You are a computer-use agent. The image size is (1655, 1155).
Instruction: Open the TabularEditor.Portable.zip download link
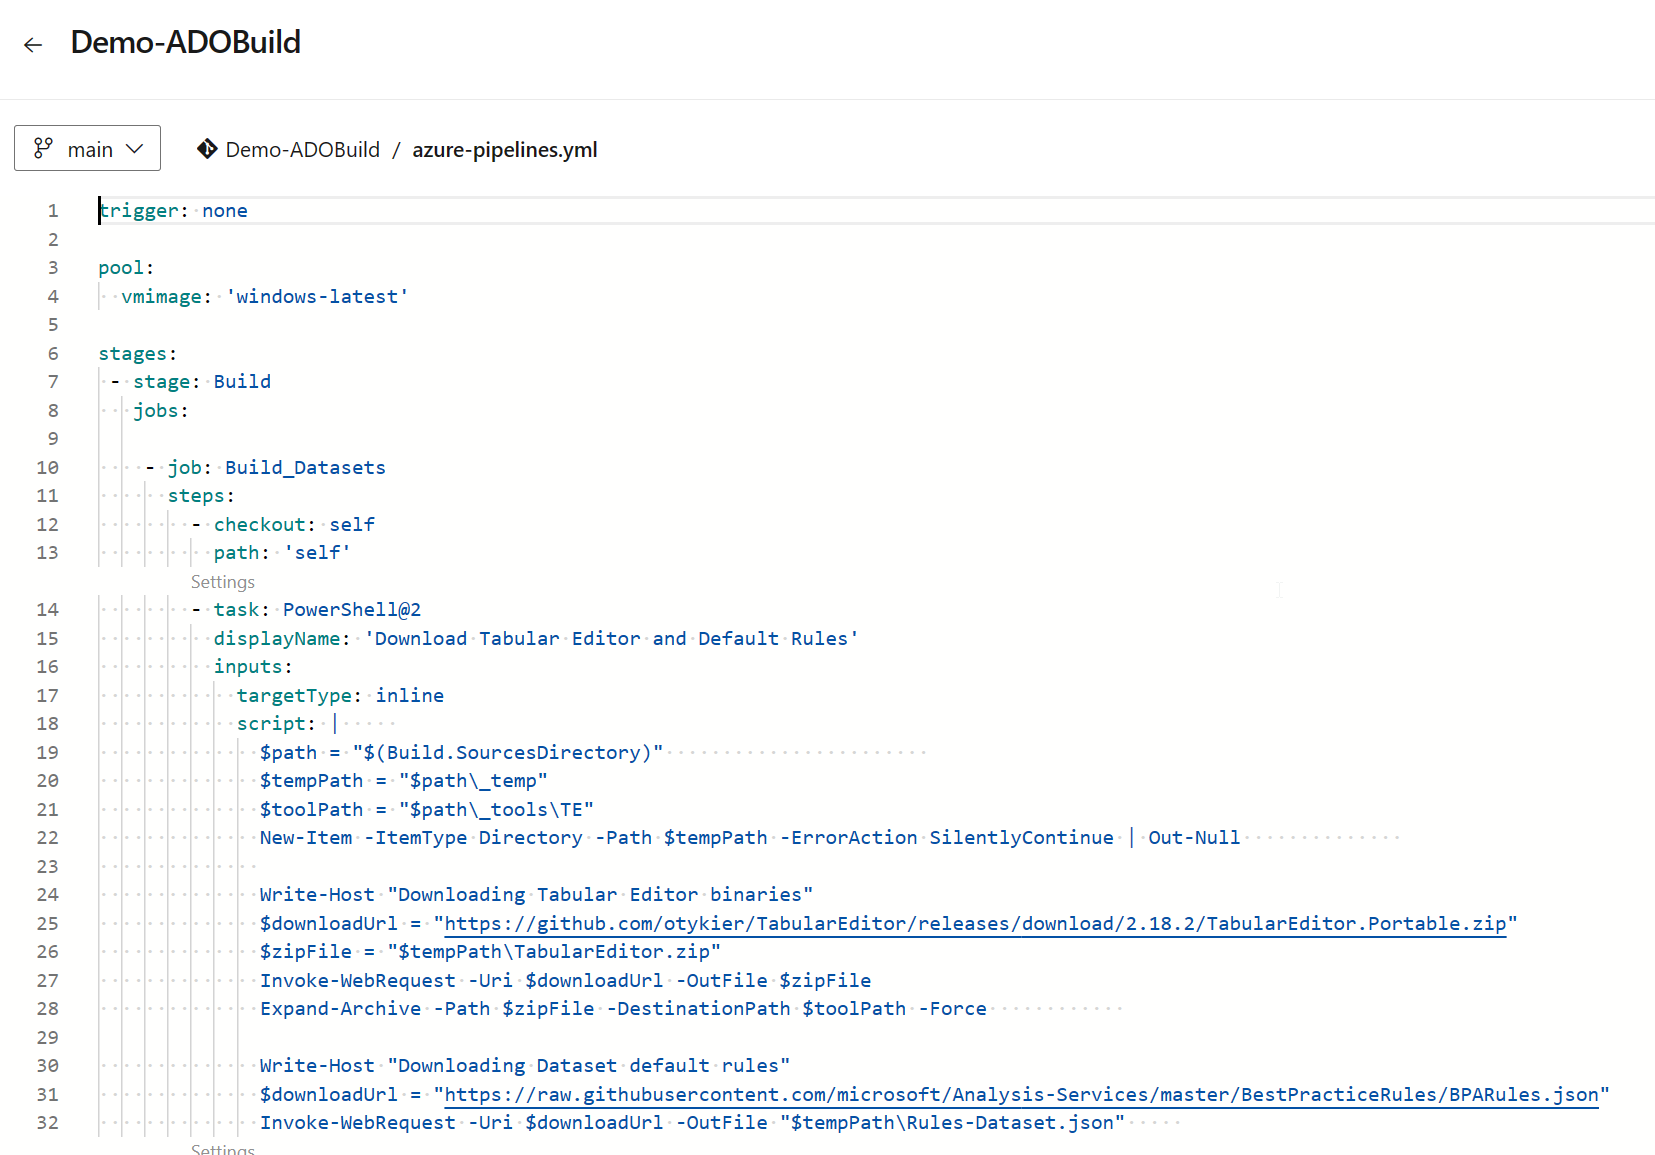(x=978, y=923)
